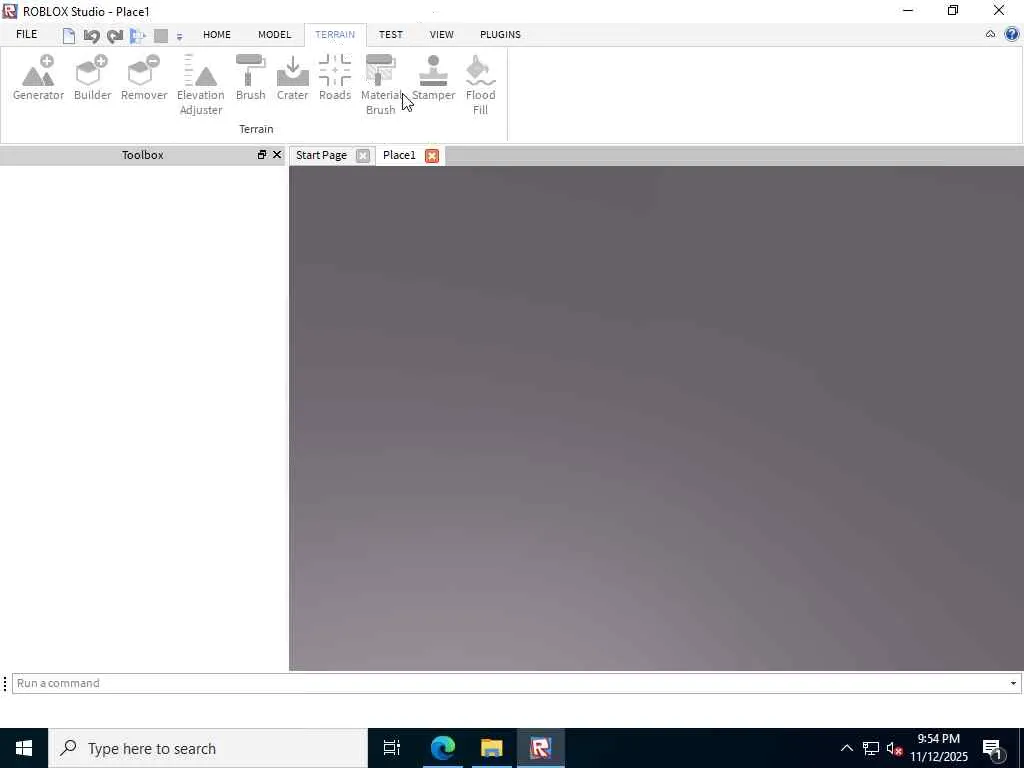The height and width of the screenshot is (768, 1024).
Task: Redo the last undone action
Action: tap(115, 36)
